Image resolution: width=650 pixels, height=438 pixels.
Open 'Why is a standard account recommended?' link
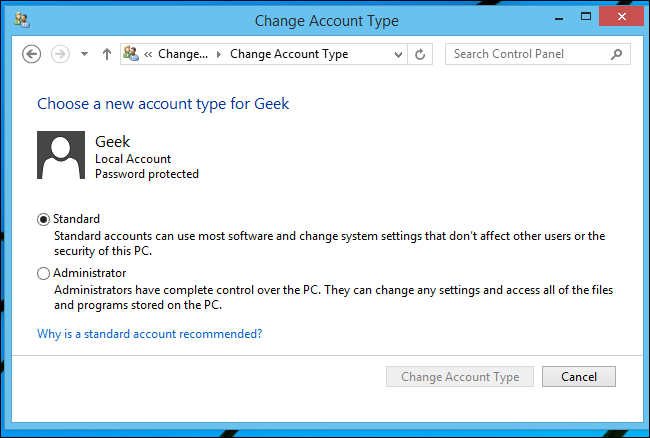pos(149,334)
